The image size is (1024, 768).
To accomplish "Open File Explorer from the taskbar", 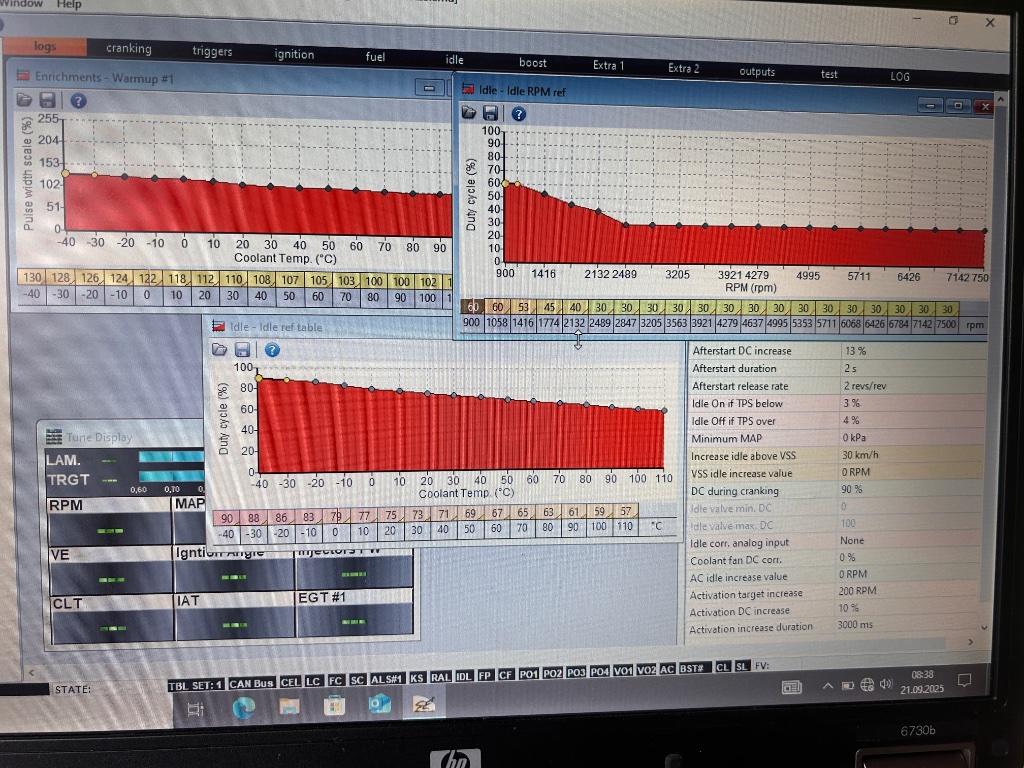I will pos(289,708).
